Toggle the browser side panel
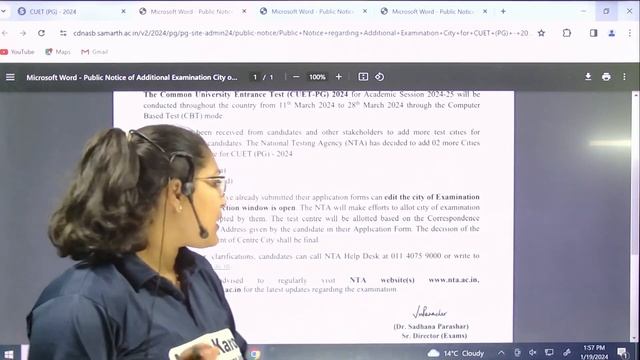The width and height of the screenshot is (640, 360). [x=593, y=33]
